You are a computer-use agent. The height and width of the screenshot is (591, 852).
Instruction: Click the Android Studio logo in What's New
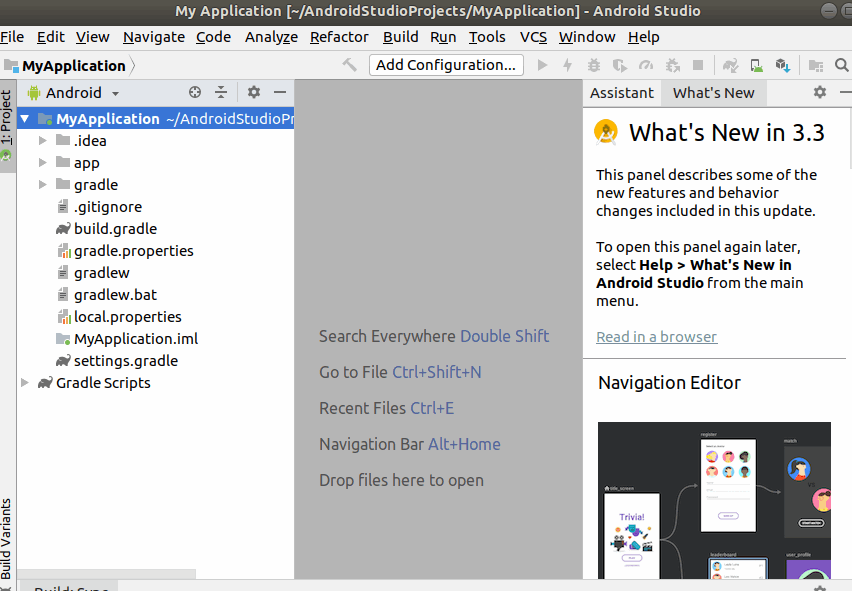point(606,132)
